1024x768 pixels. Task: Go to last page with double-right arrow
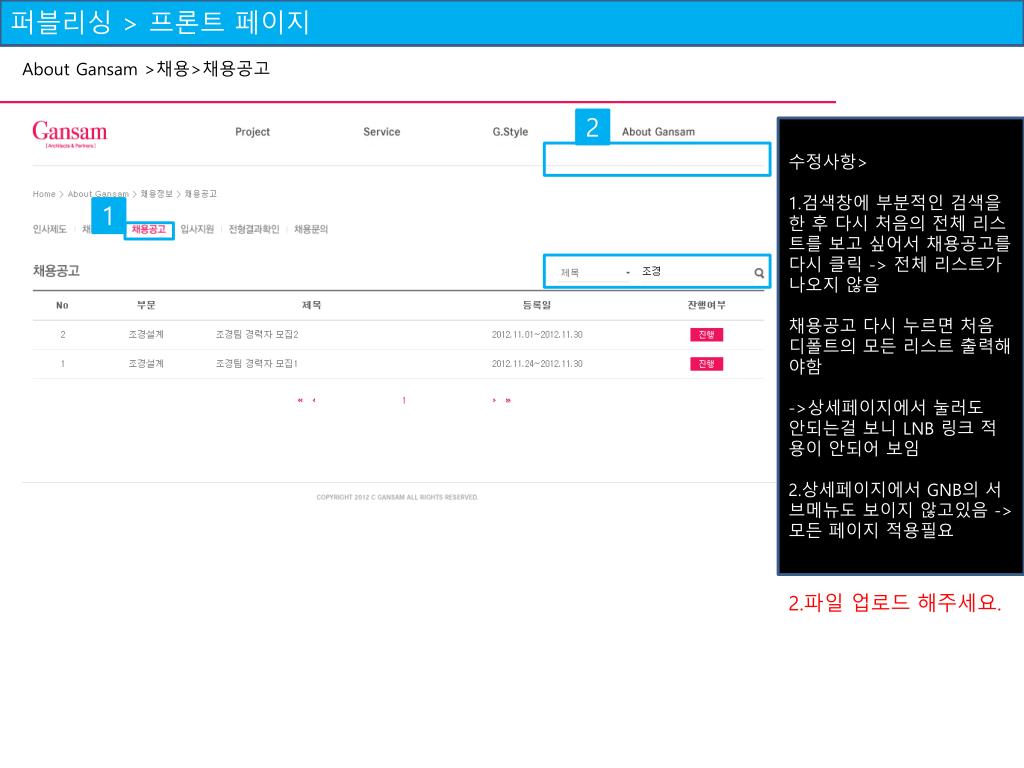[508, 400]
